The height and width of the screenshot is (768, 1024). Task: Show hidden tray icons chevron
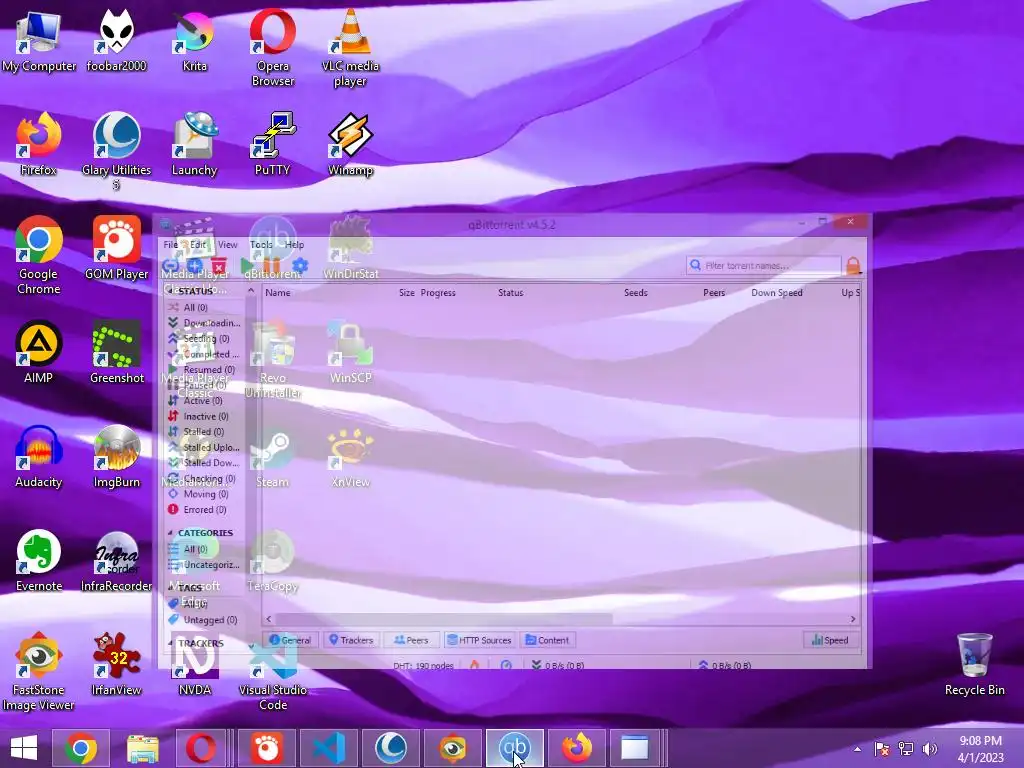pos(857,748)
